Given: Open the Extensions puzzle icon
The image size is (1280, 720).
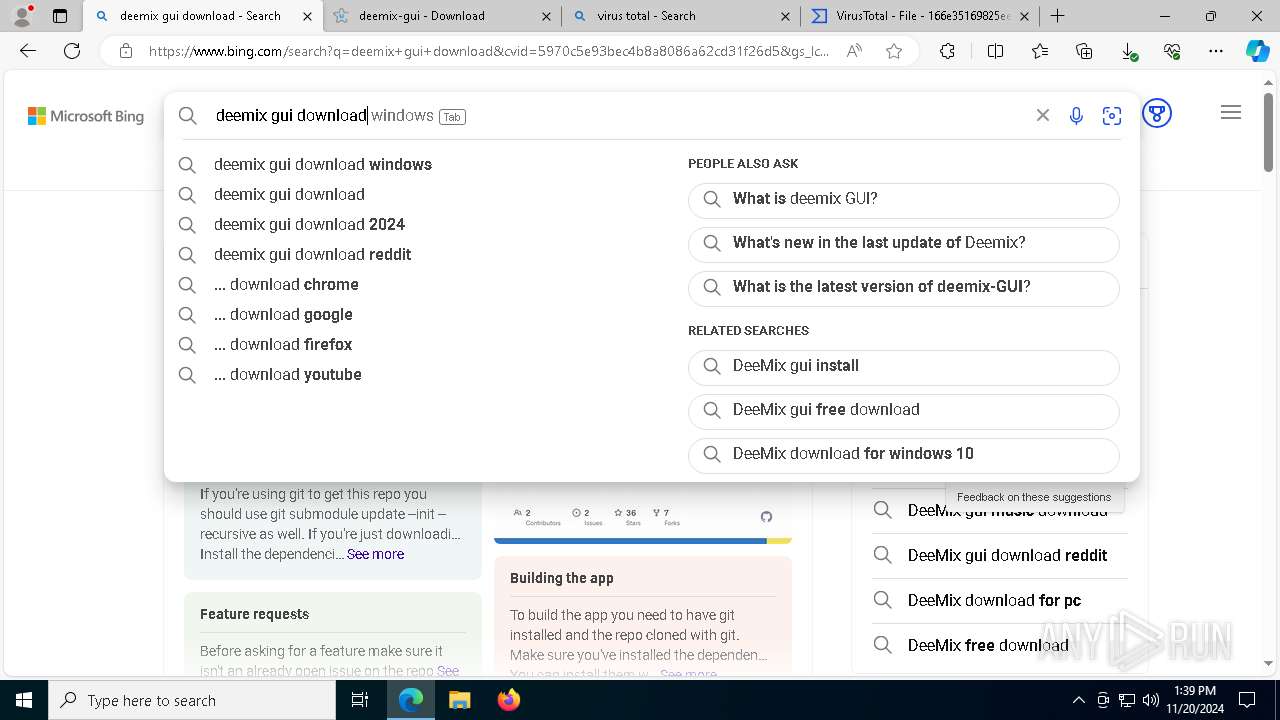Looking at the screenshot, I should coord(947,51).
